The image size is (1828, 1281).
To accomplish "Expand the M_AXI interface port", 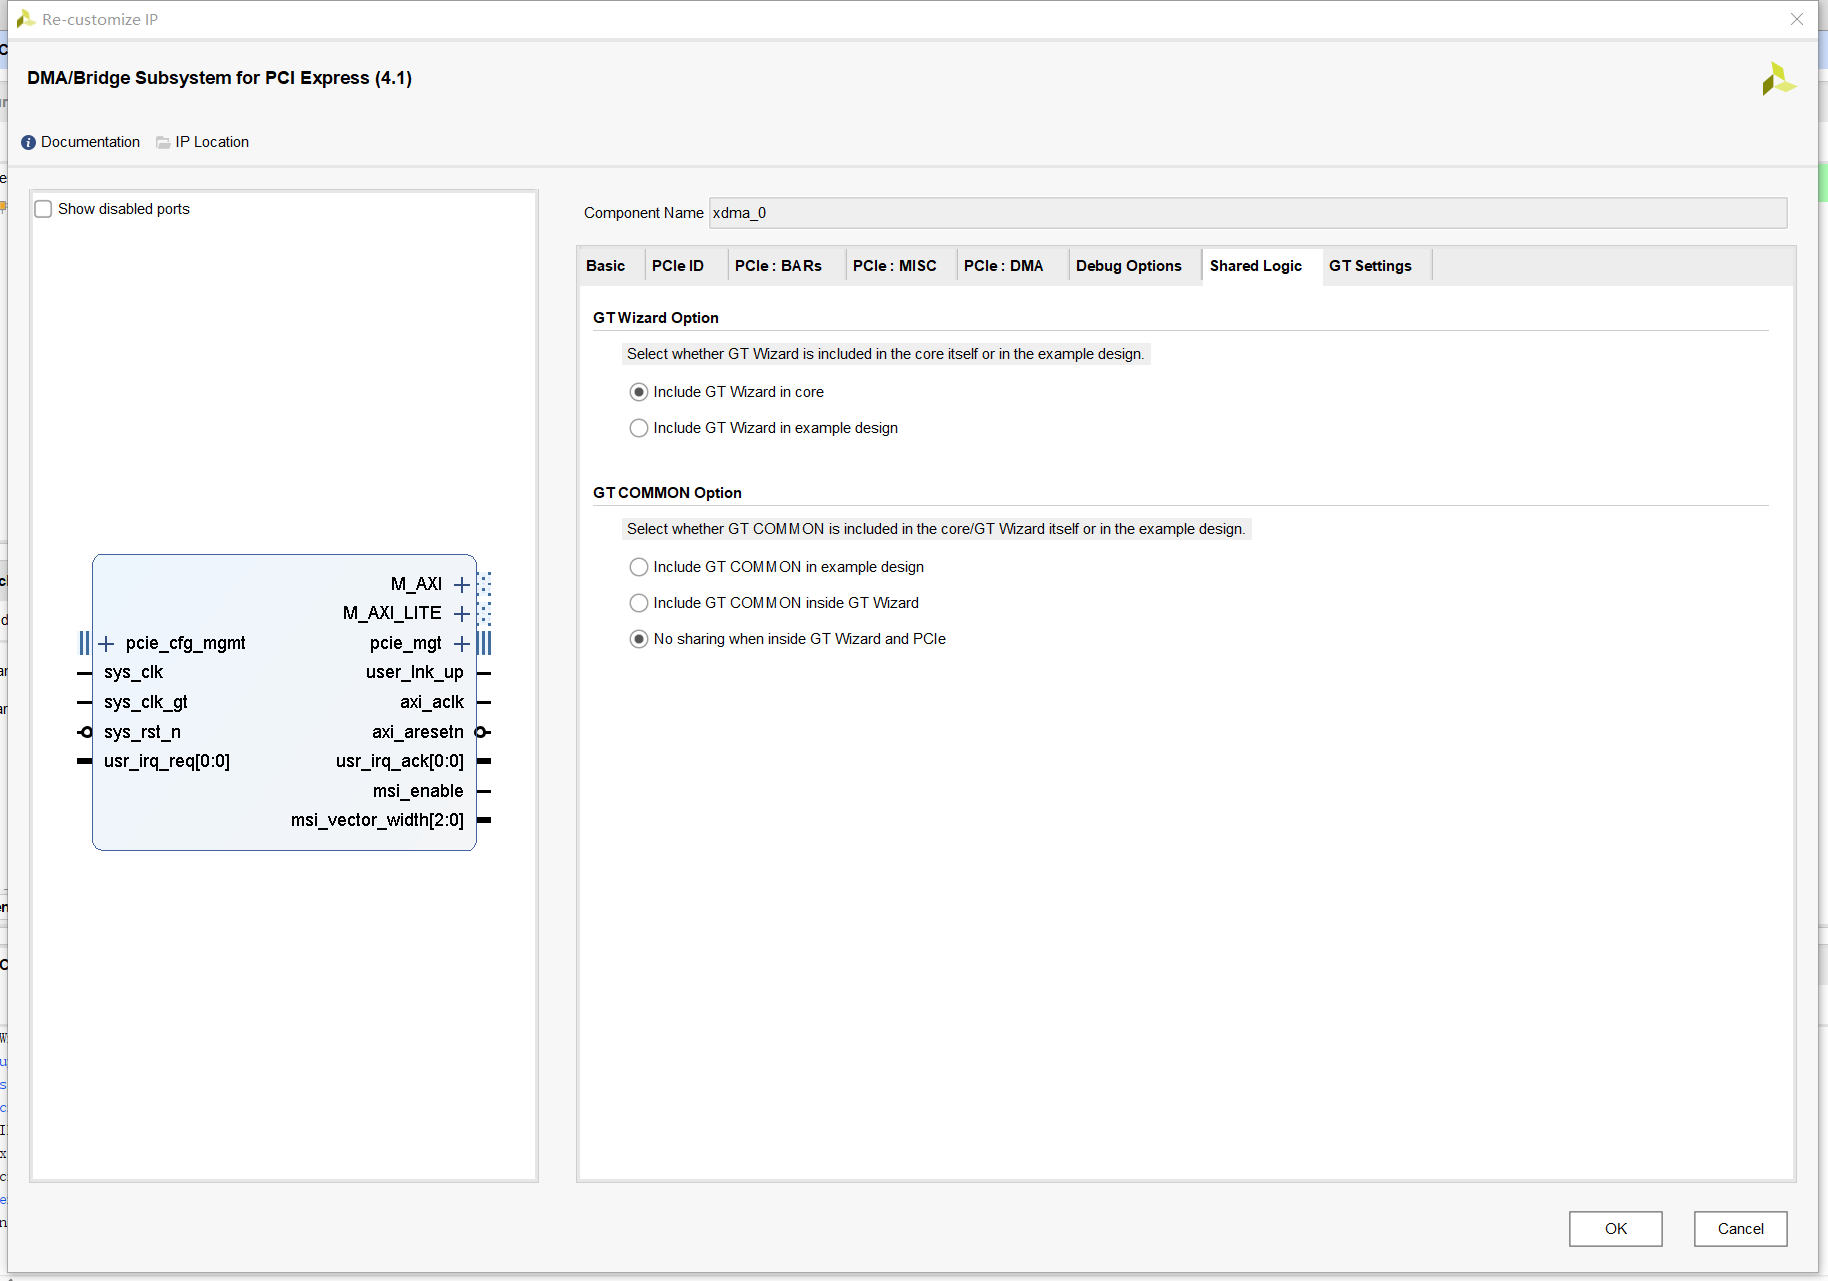I will 461,584.
